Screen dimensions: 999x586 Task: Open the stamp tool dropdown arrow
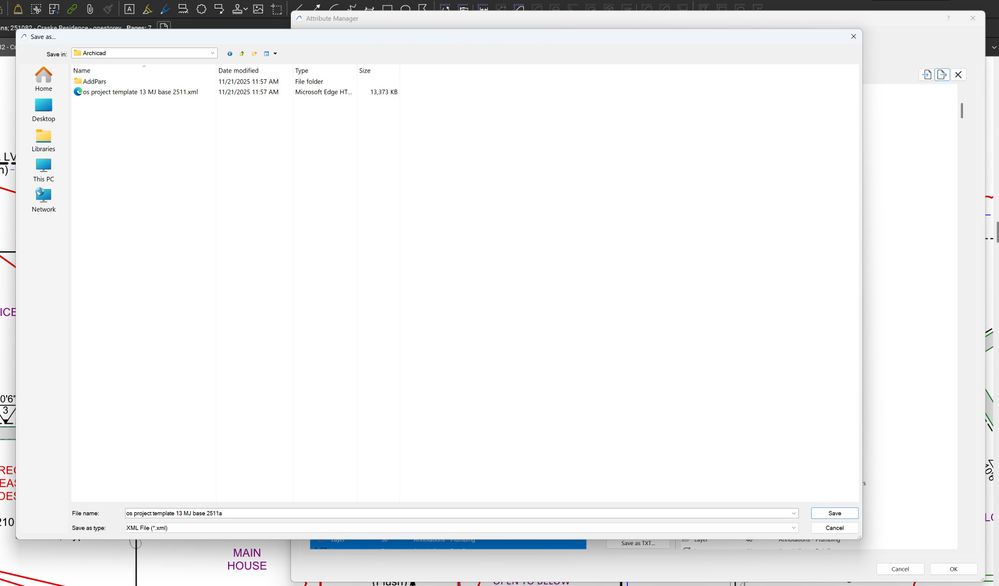click(245, 10)
